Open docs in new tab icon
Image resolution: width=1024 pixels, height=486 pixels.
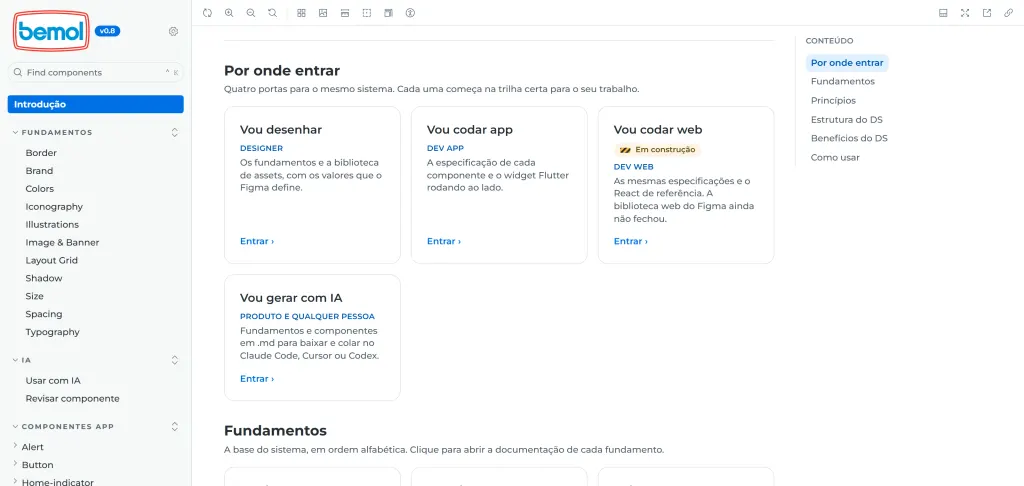coord(987,12)
